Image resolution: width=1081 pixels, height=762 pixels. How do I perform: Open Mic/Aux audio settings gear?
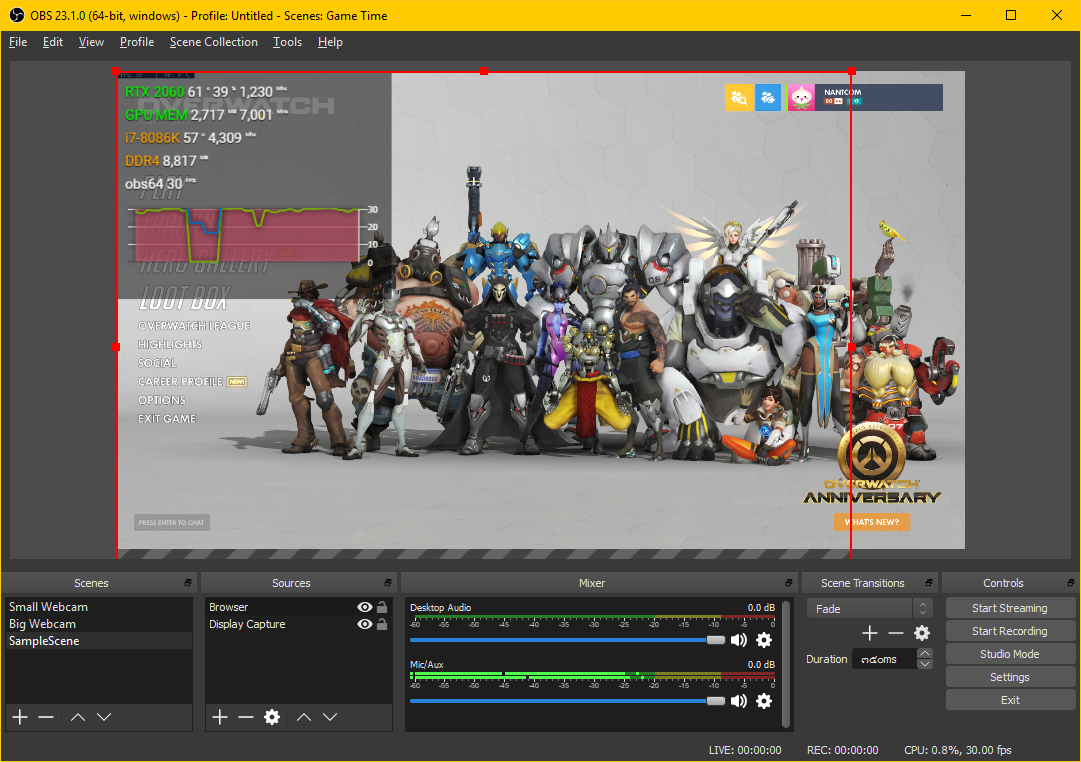764,701
